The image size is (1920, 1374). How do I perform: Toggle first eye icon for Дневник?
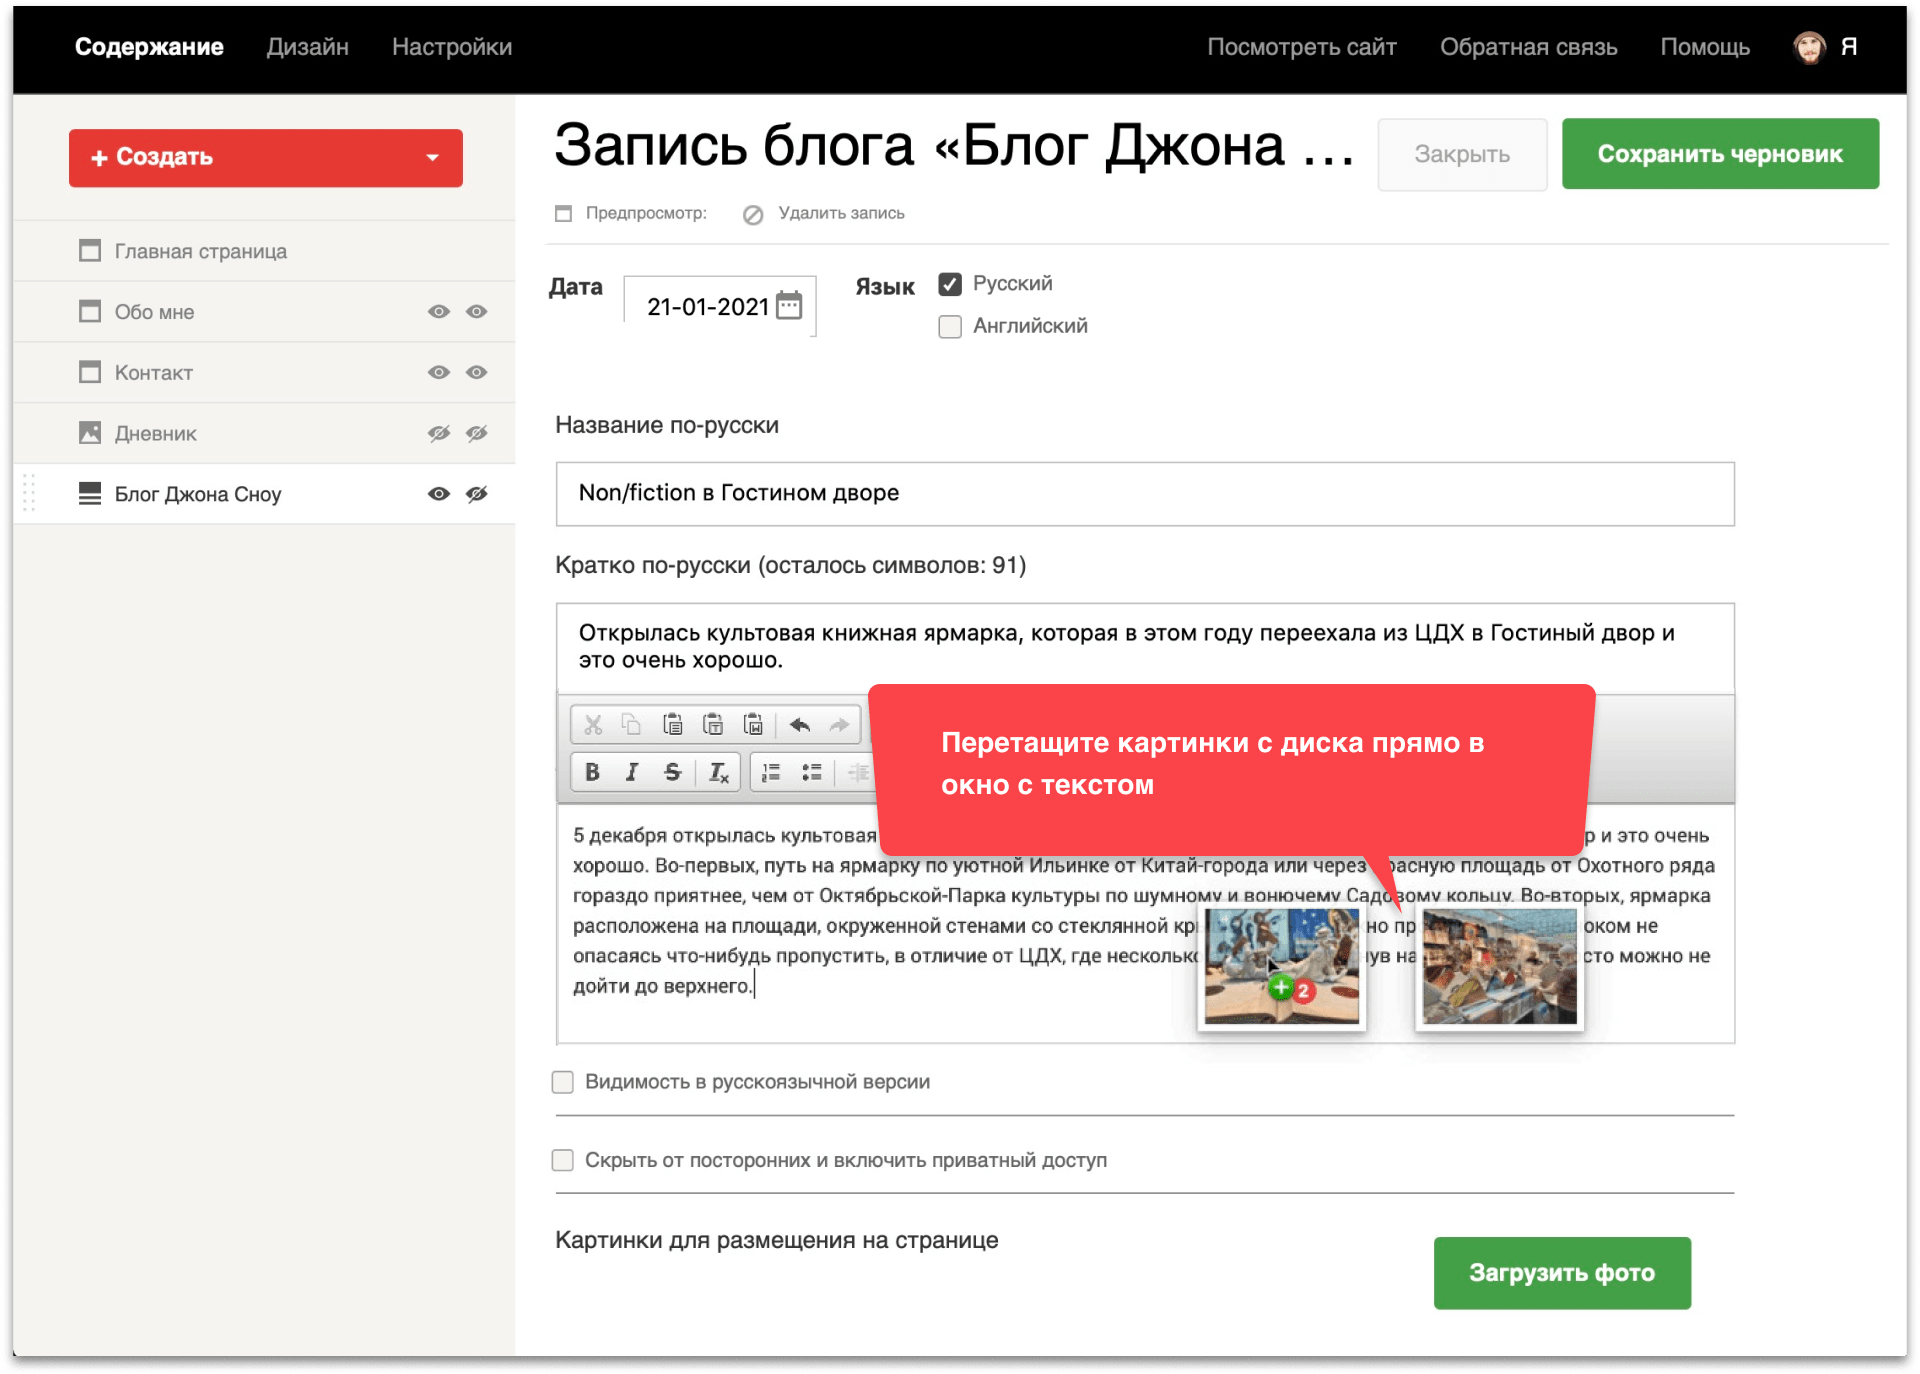coord(438,433)
